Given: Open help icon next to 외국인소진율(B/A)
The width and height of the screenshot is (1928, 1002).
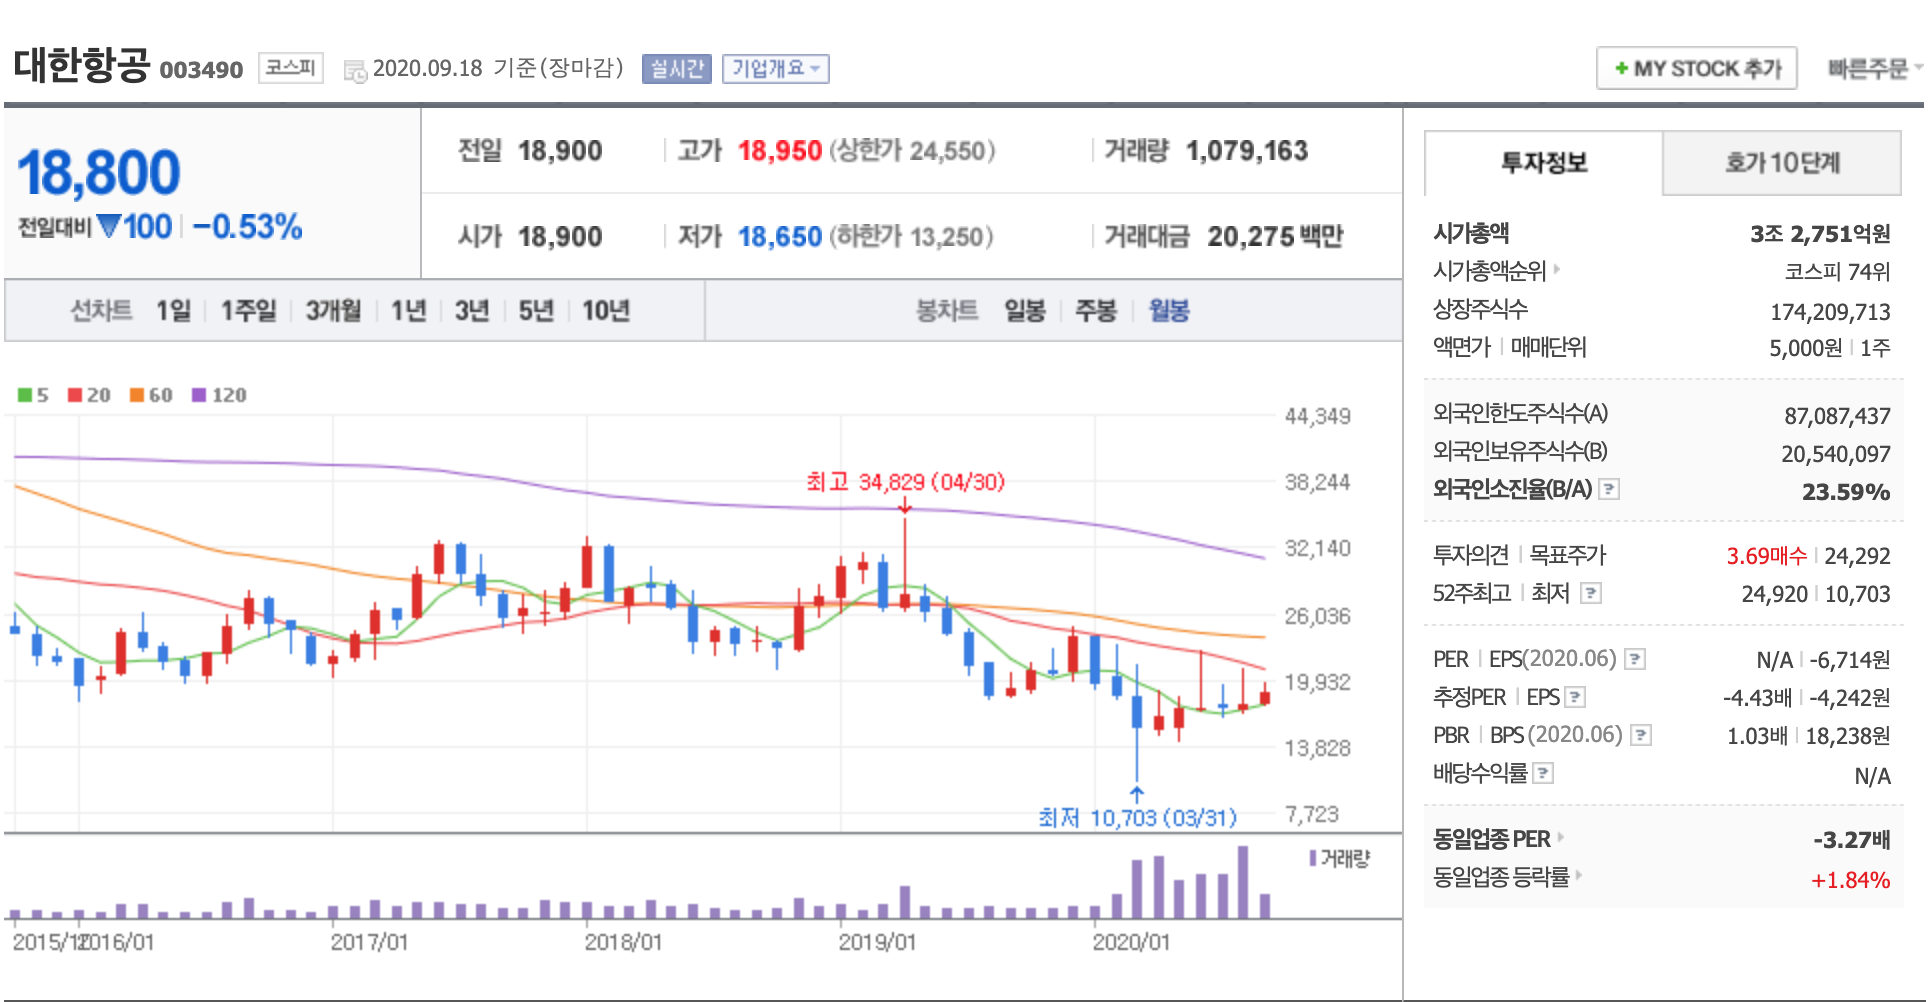Looking at the screenshot, I should tap(1609, 489).
